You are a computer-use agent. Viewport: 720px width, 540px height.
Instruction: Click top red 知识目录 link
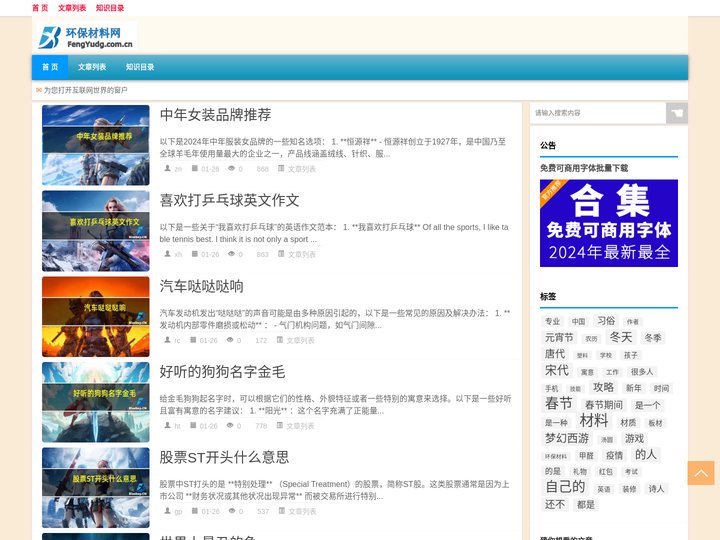(110, 8)
